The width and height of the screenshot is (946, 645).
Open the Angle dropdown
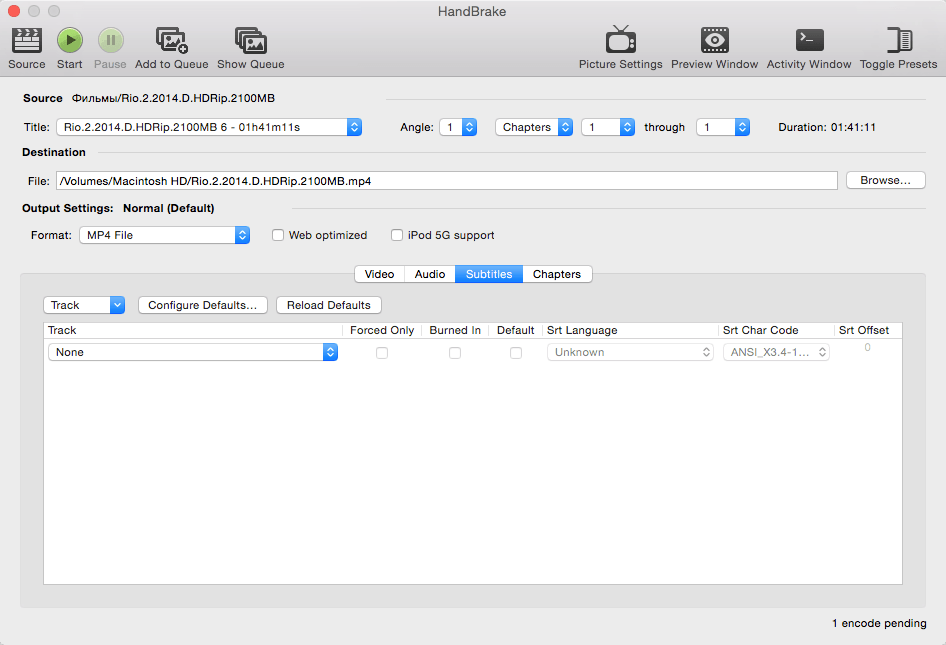click(458, 127)
